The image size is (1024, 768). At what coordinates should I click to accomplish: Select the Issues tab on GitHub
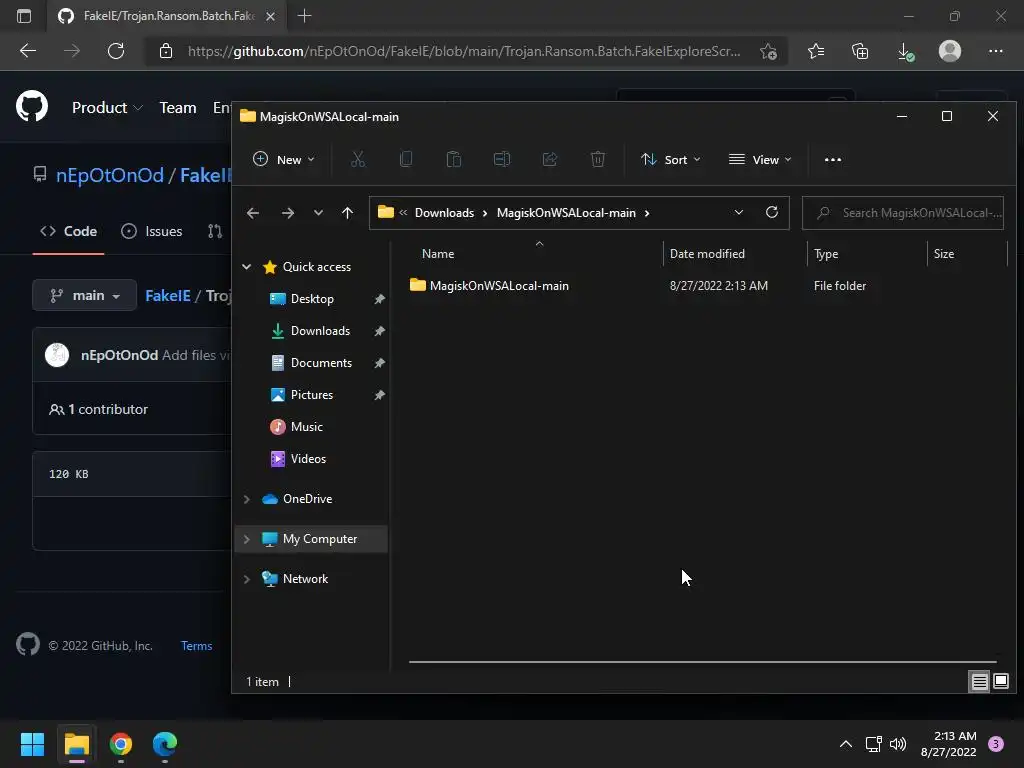point(152,231)
